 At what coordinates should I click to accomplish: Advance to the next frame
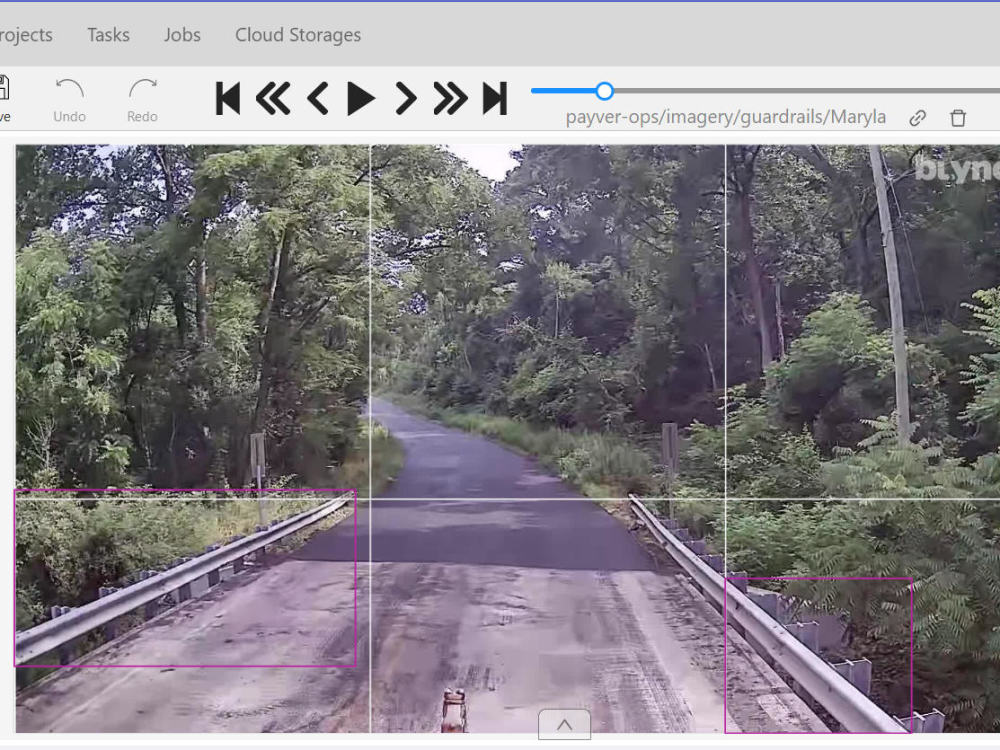point(406,98)
